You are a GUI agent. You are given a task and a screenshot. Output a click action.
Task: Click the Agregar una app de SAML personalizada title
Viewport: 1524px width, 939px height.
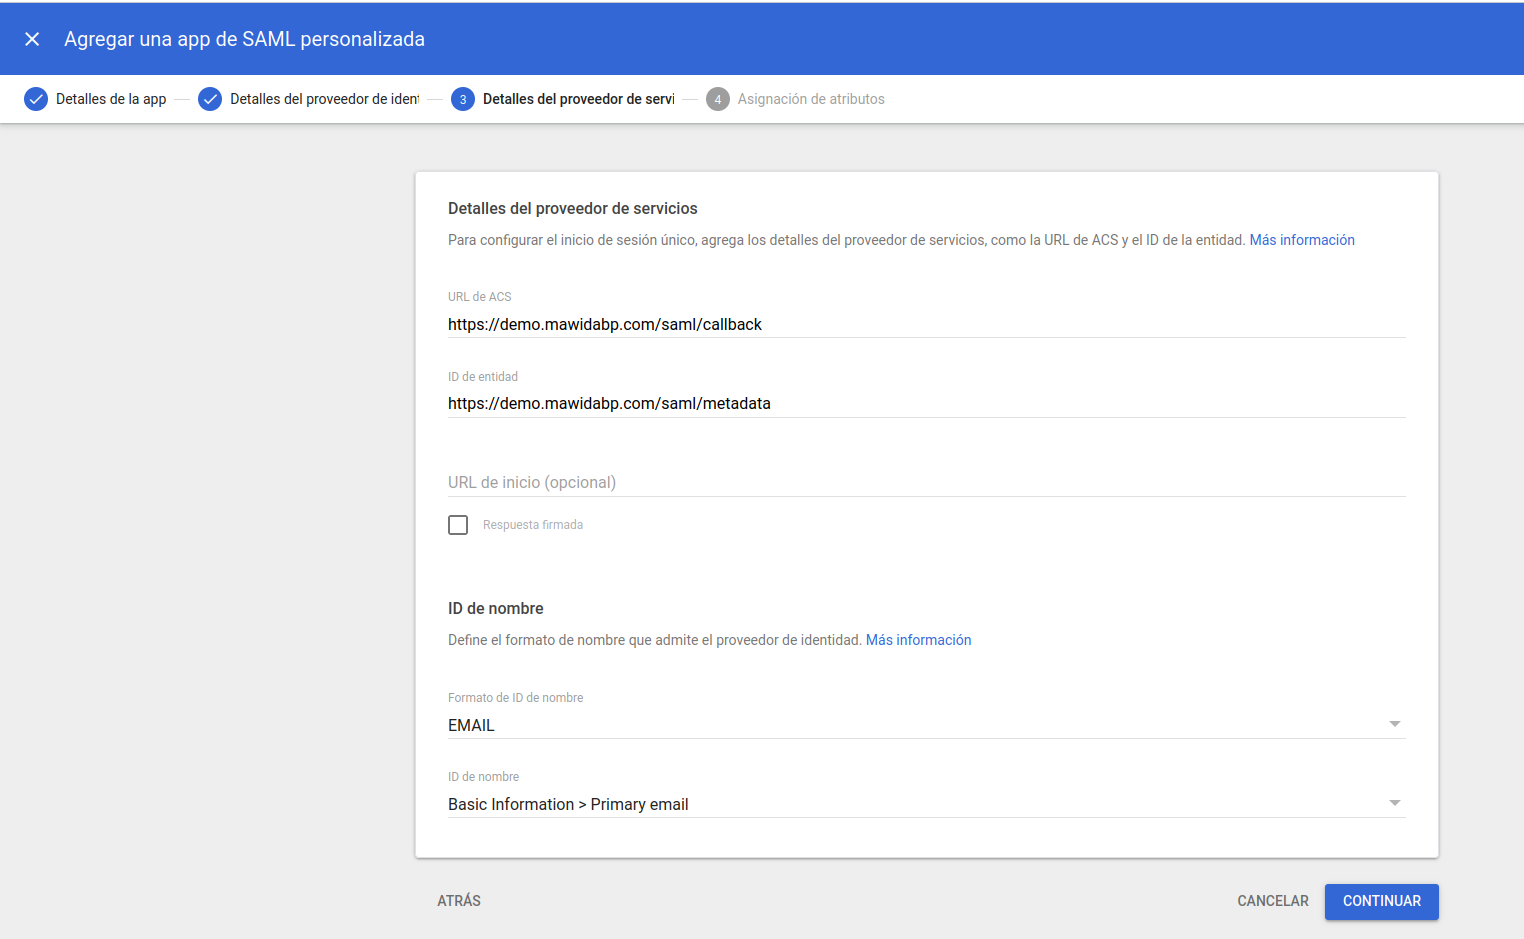point(245,39)
